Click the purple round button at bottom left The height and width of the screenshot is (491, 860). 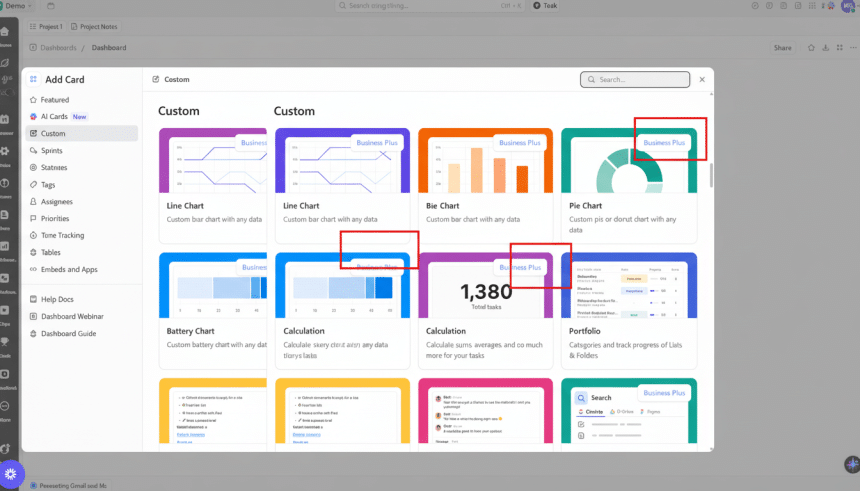pyautogui.click(x=11, y=474)
